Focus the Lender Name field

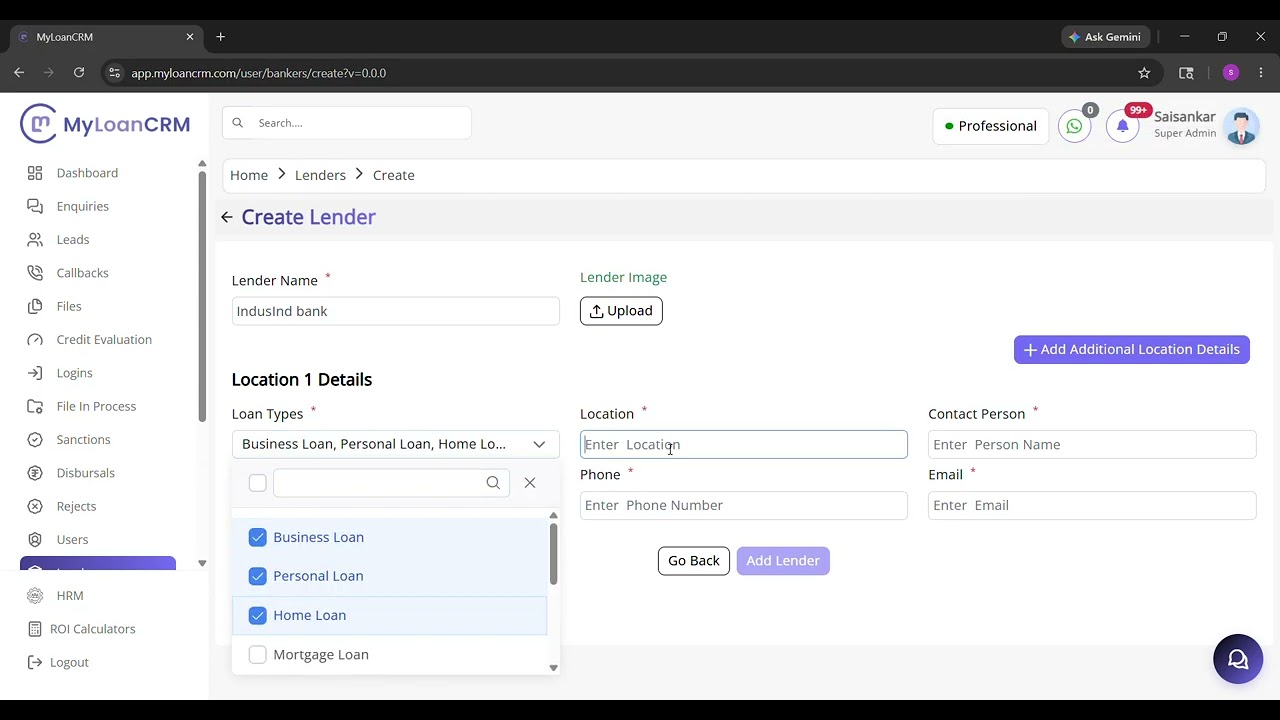click(x=396, y=311)
